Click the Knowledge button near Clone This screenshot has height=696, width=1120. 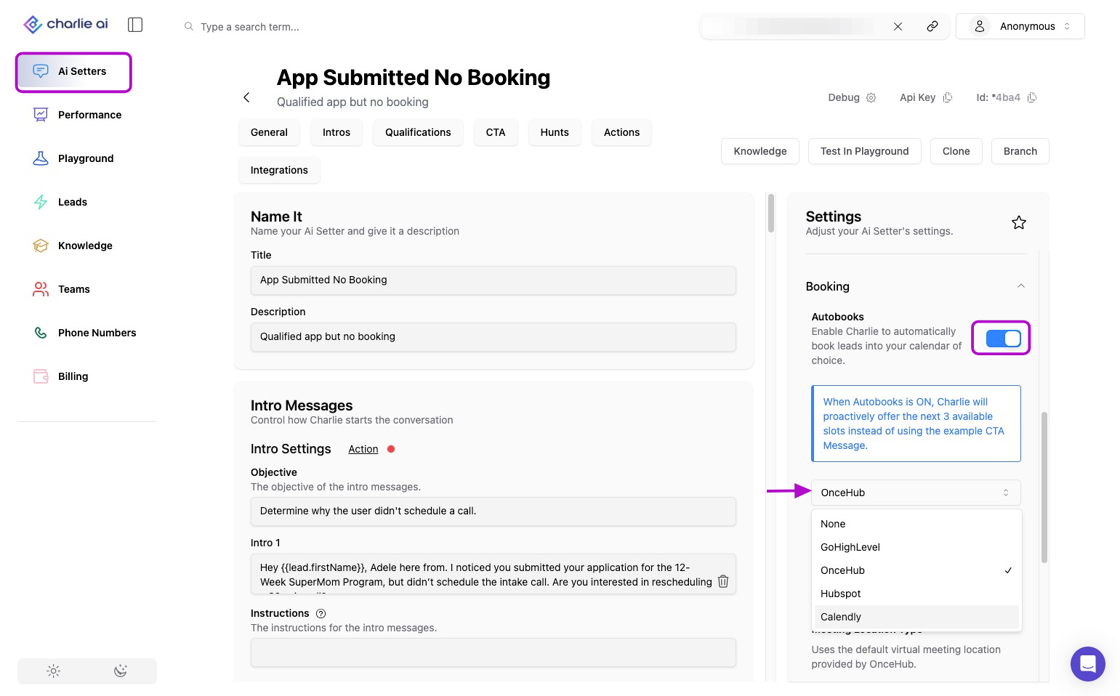(x=760, y=151)
